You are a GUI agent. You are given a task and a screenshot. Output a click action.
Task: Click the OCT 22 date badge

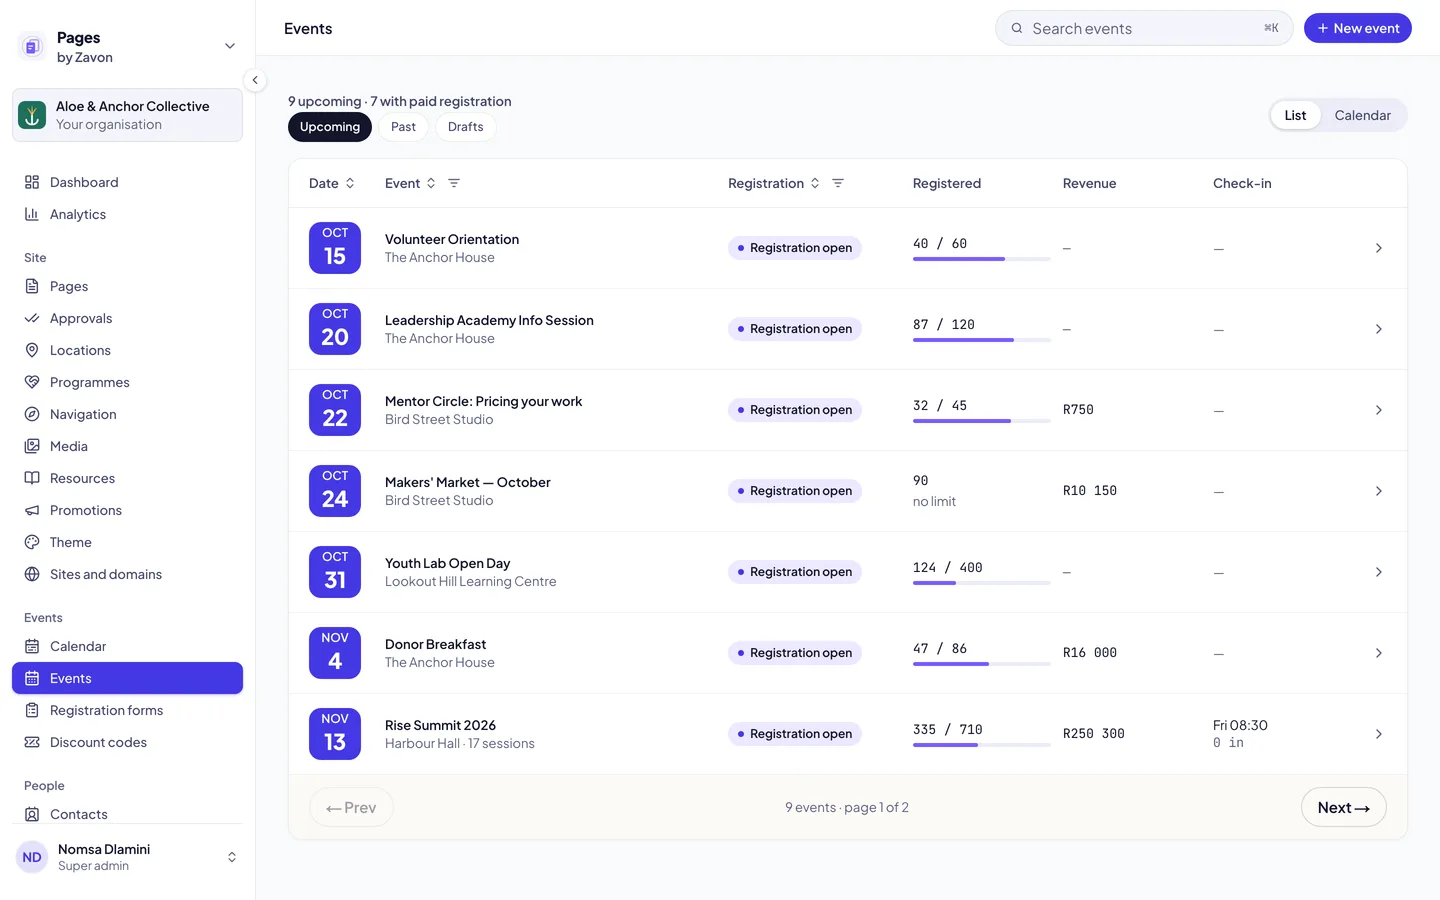[x=335, y=410]
